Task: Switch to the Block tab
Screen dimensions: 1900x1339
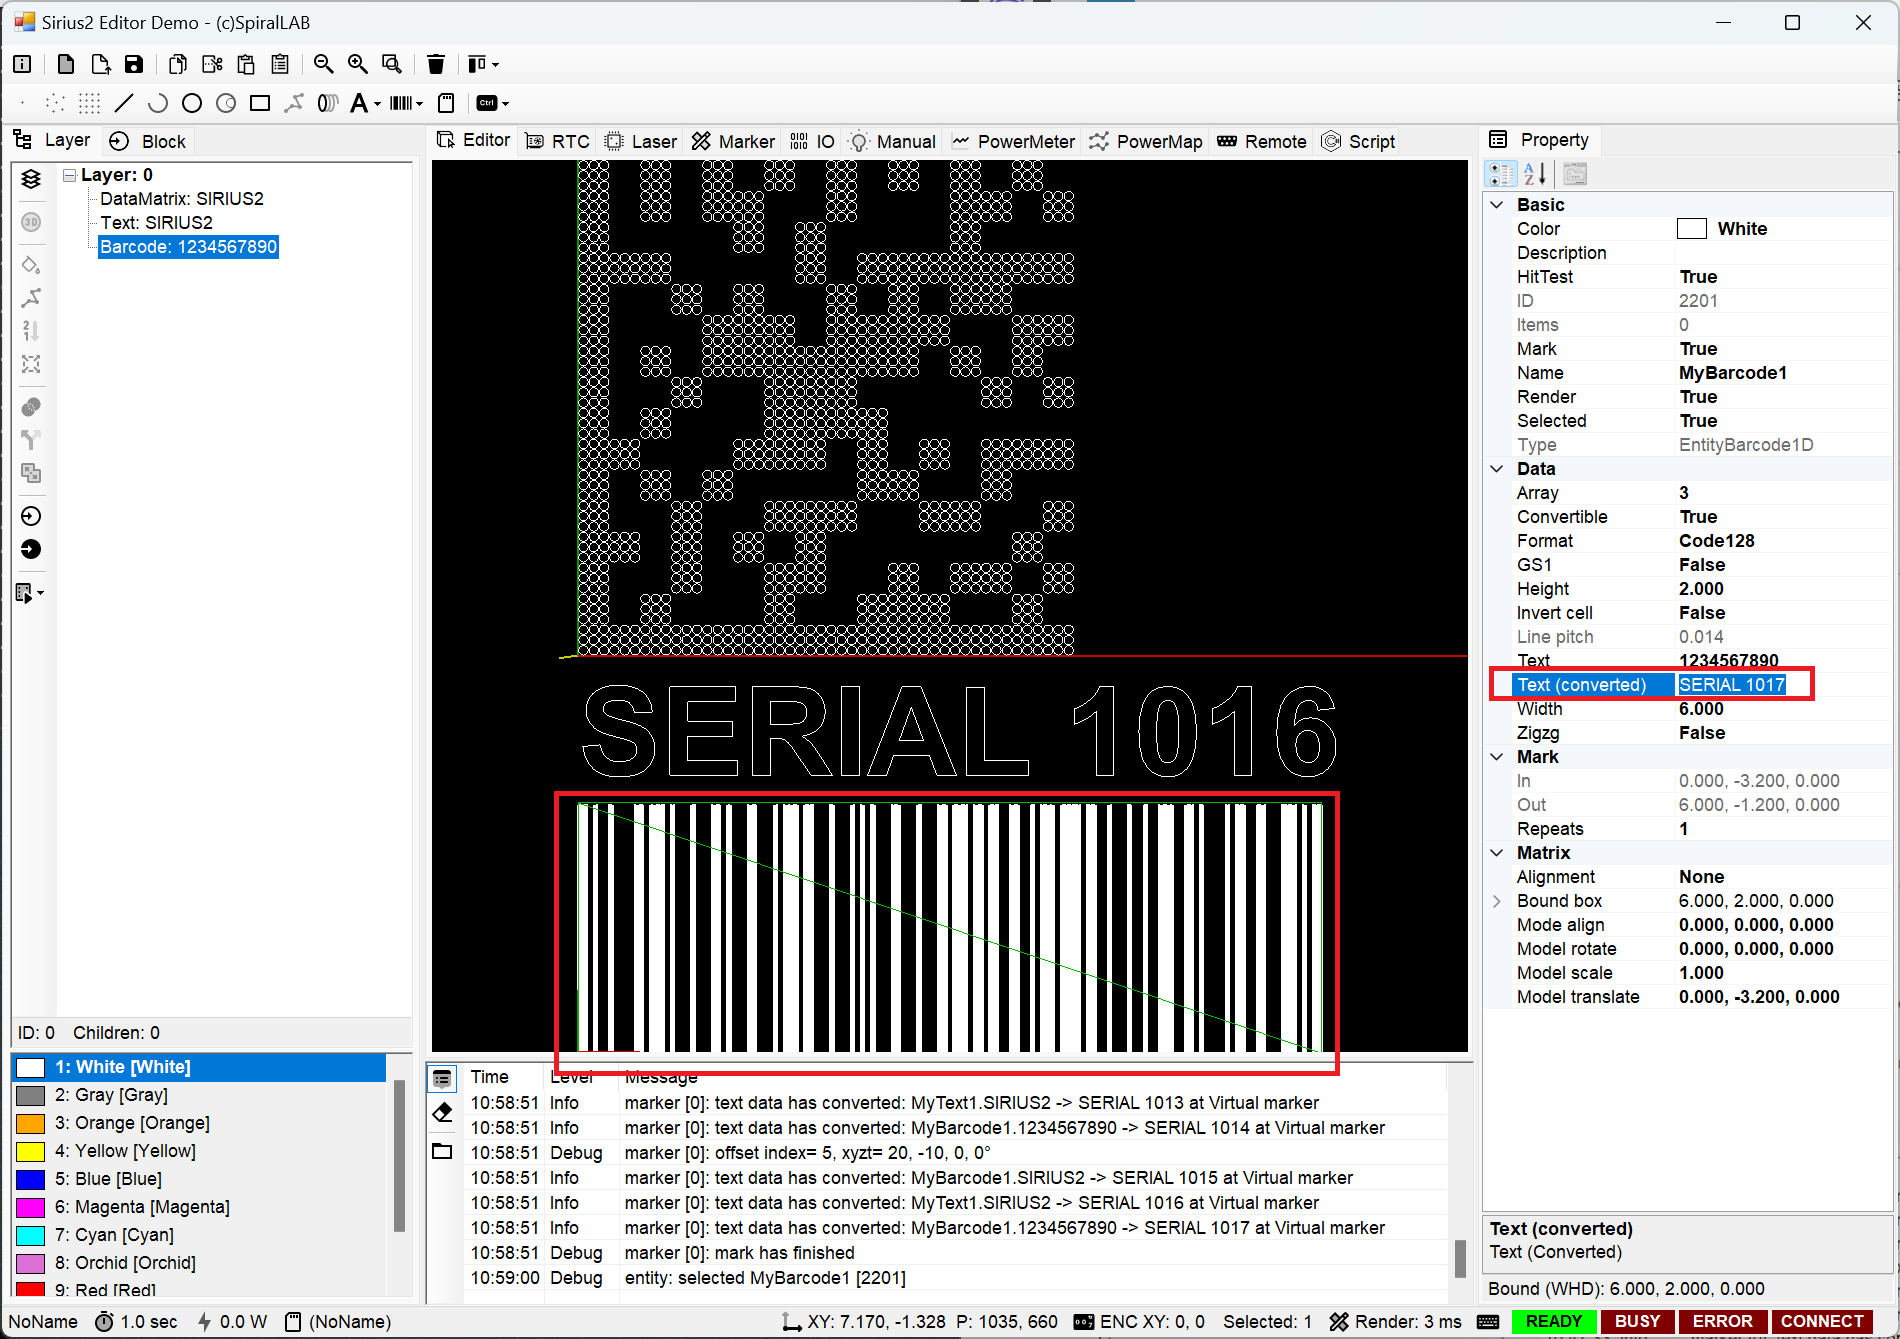Action: click(148, 141)
